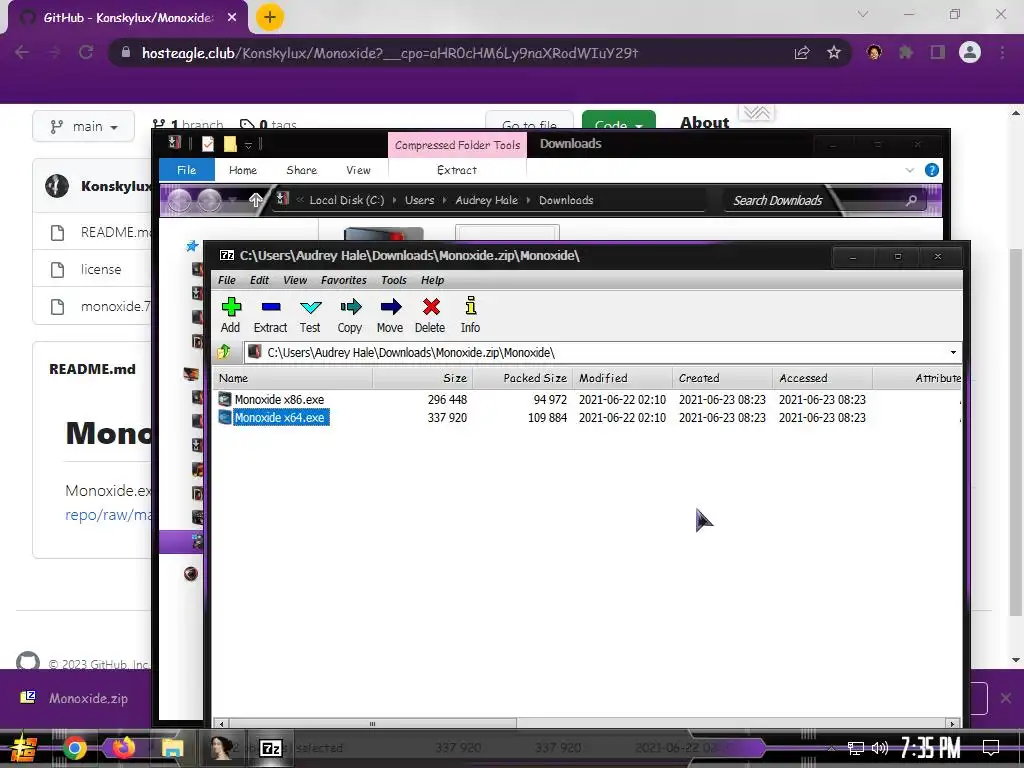This screenshot has width=1024, height=768.
Task: Sort by the Modified column header
Action: pos(622,378)
